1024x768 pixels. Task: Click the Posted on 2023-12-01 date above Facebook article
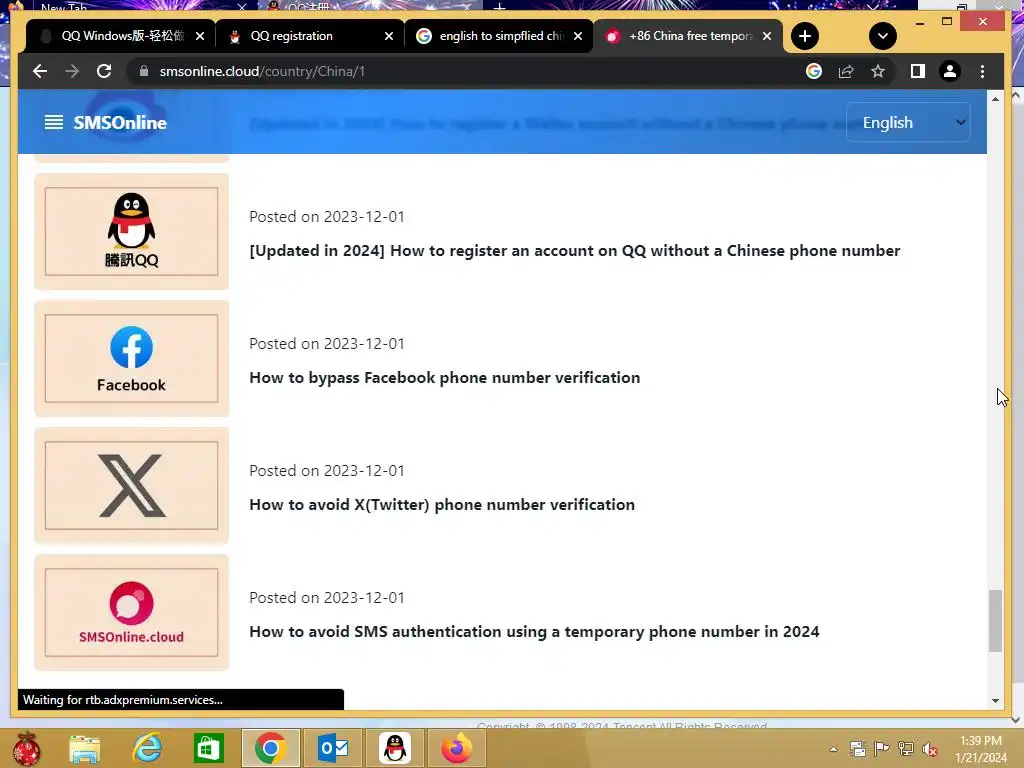(x=327, y=344)
